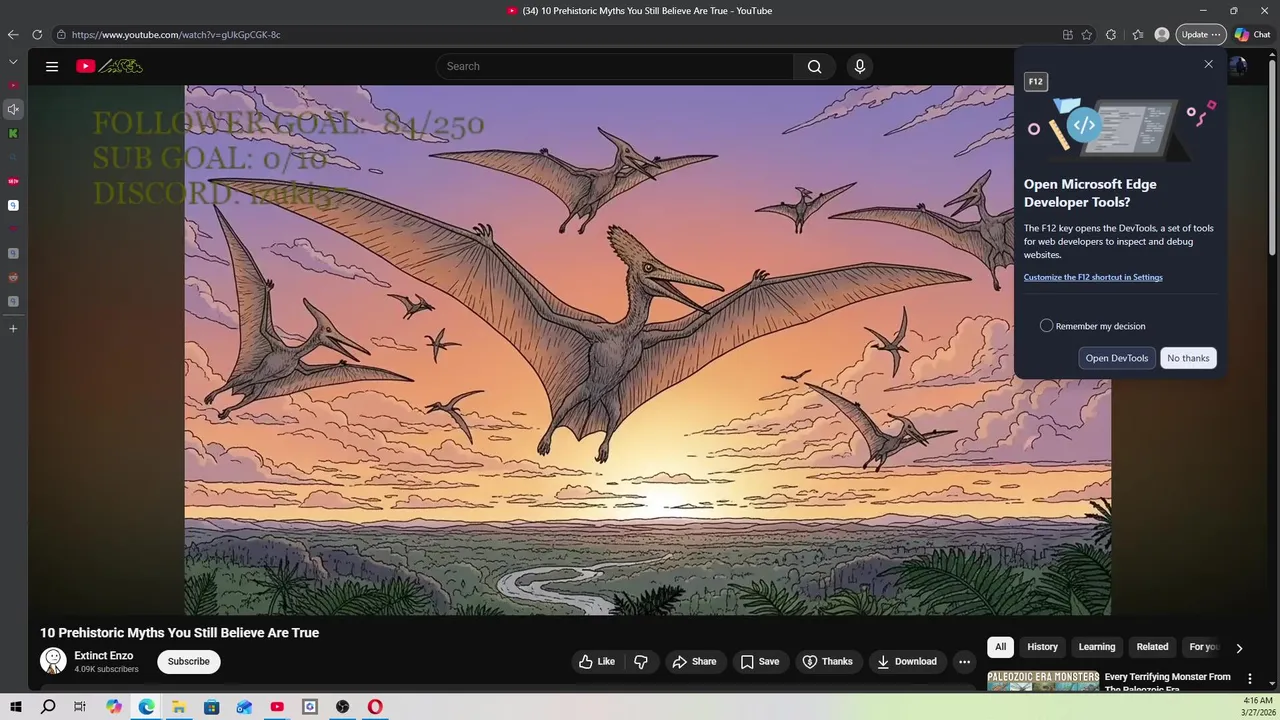Click the Open DevTools button

(1117, 358)
